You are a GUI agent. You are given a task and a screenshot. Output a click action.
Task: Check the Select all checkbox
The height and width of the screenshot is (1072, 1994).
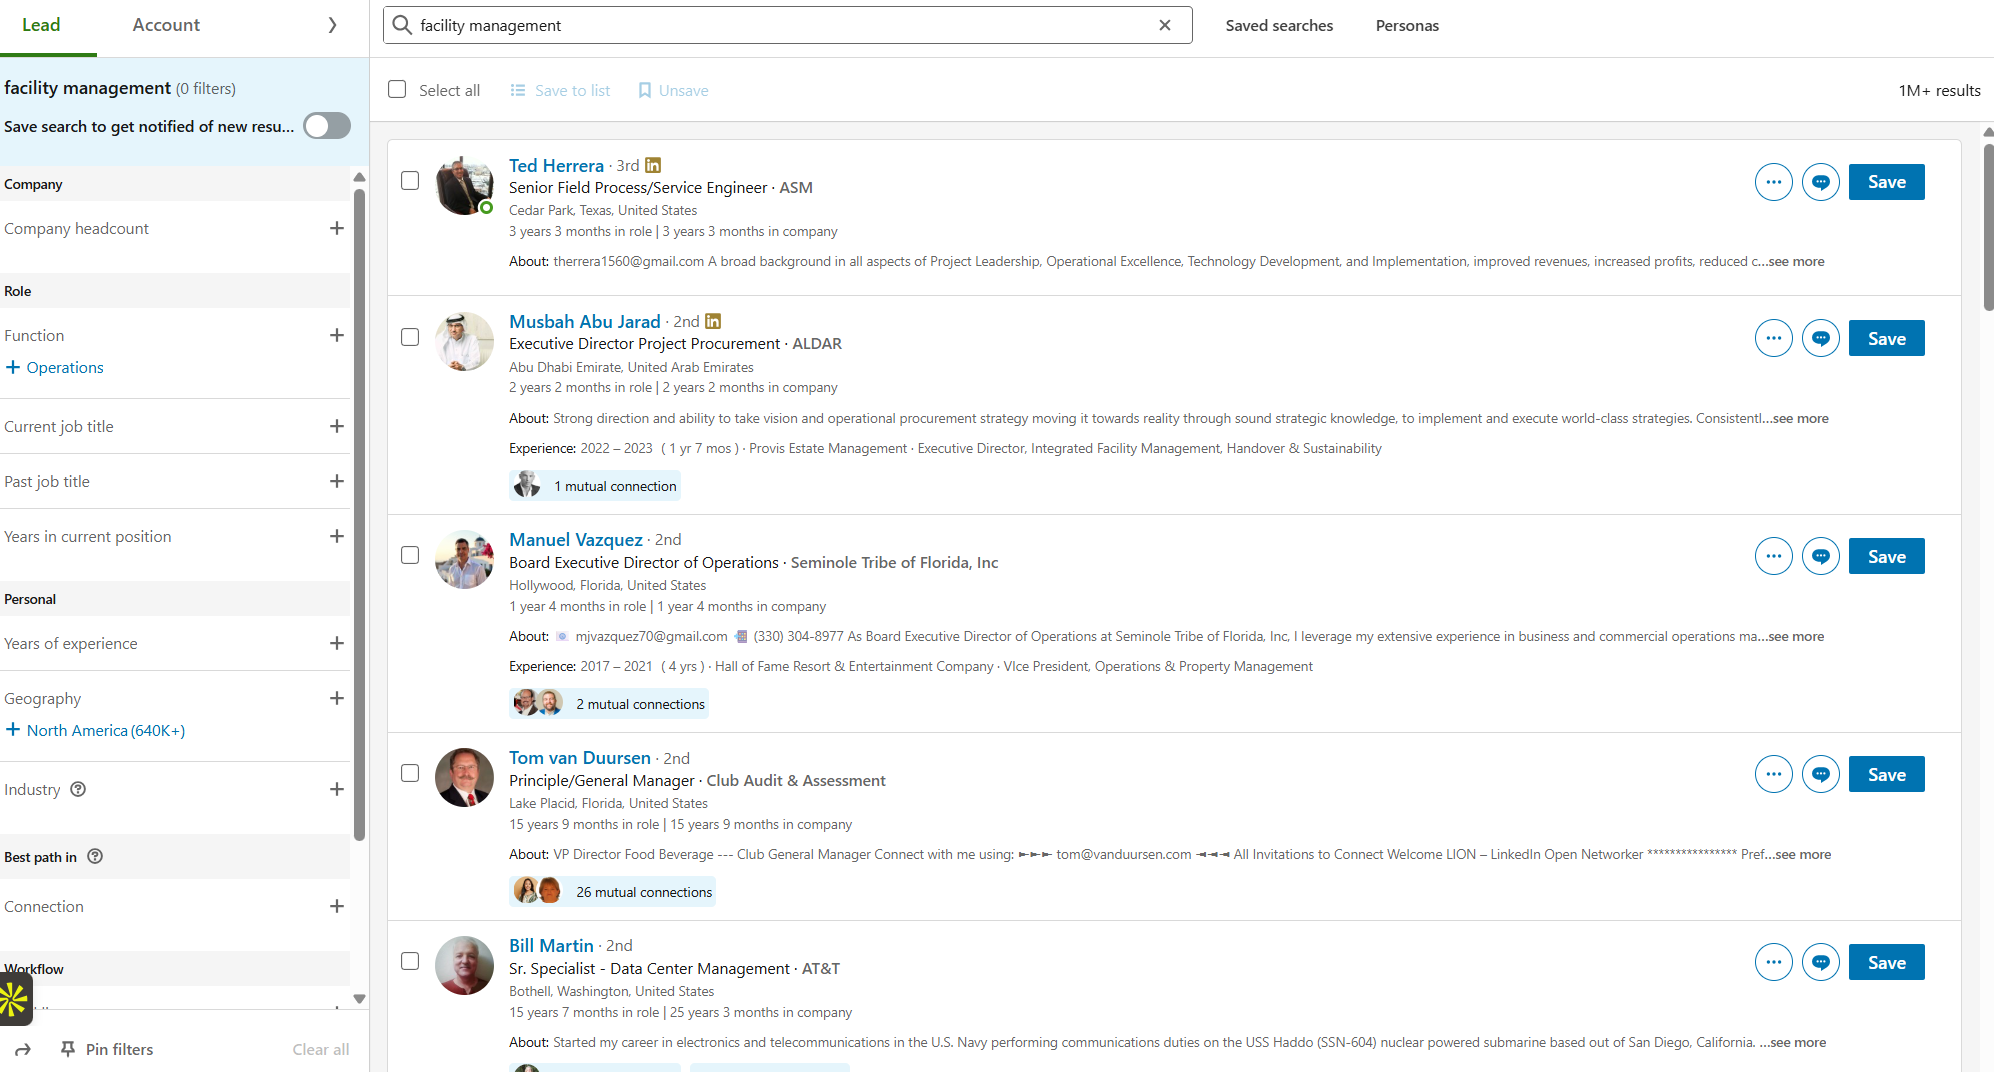397,90
